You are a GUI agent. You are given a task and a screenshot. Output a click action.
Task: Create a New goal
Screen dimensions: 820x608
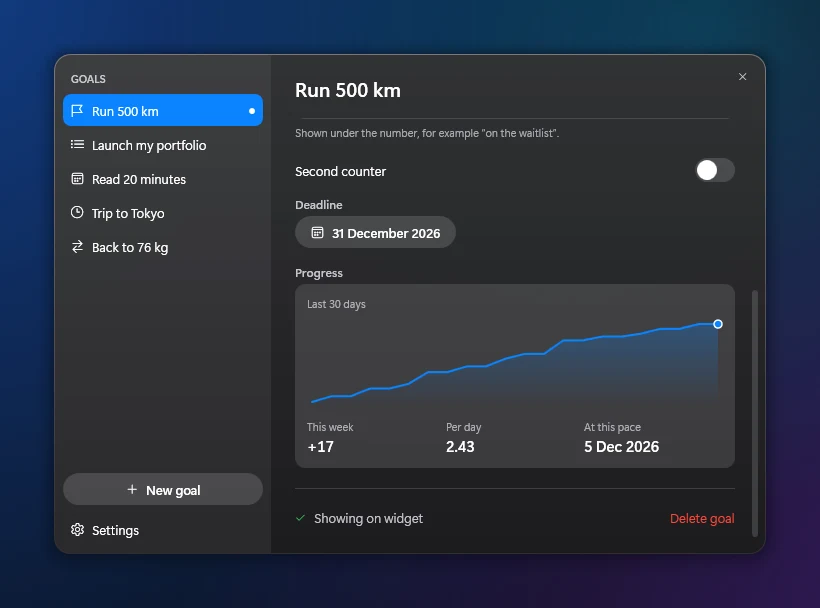point(163,489)
